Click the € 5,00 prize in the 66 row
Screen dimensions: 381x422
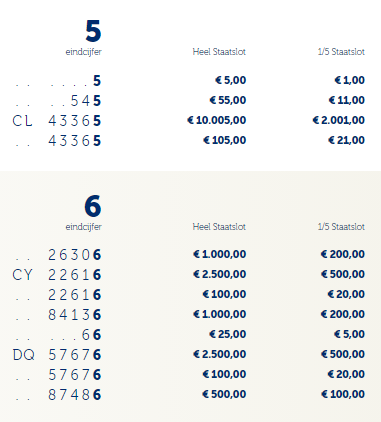pos(350,334)
